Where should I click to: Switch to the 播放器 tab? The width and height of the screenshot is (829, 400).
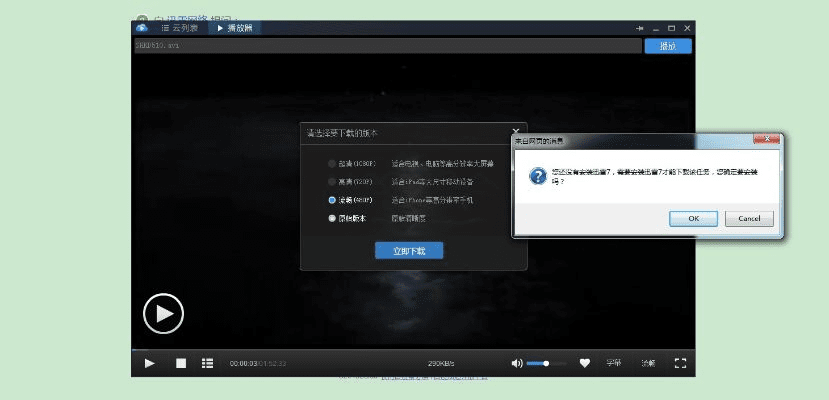(x=233, y=28)
